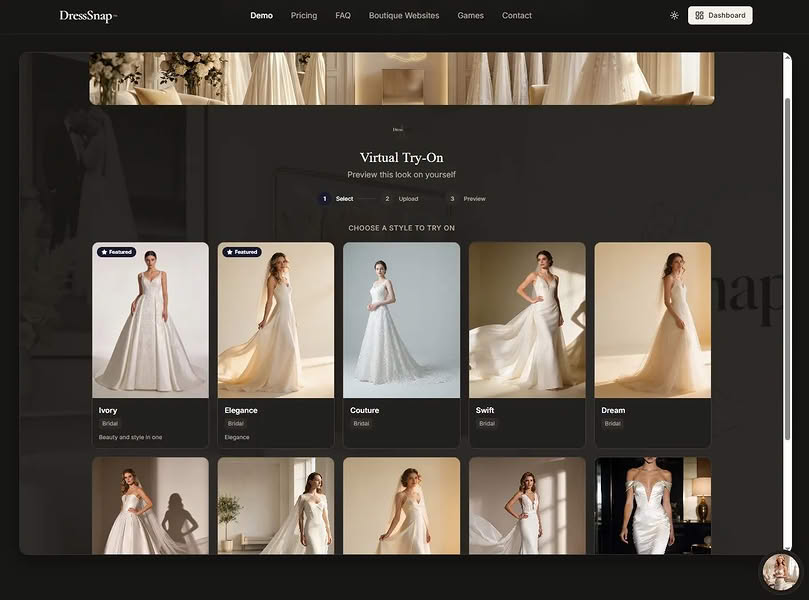Screen dimensions: 809x600
Task: Click the Featured badge on Elegance card
Action: [242, 252]
